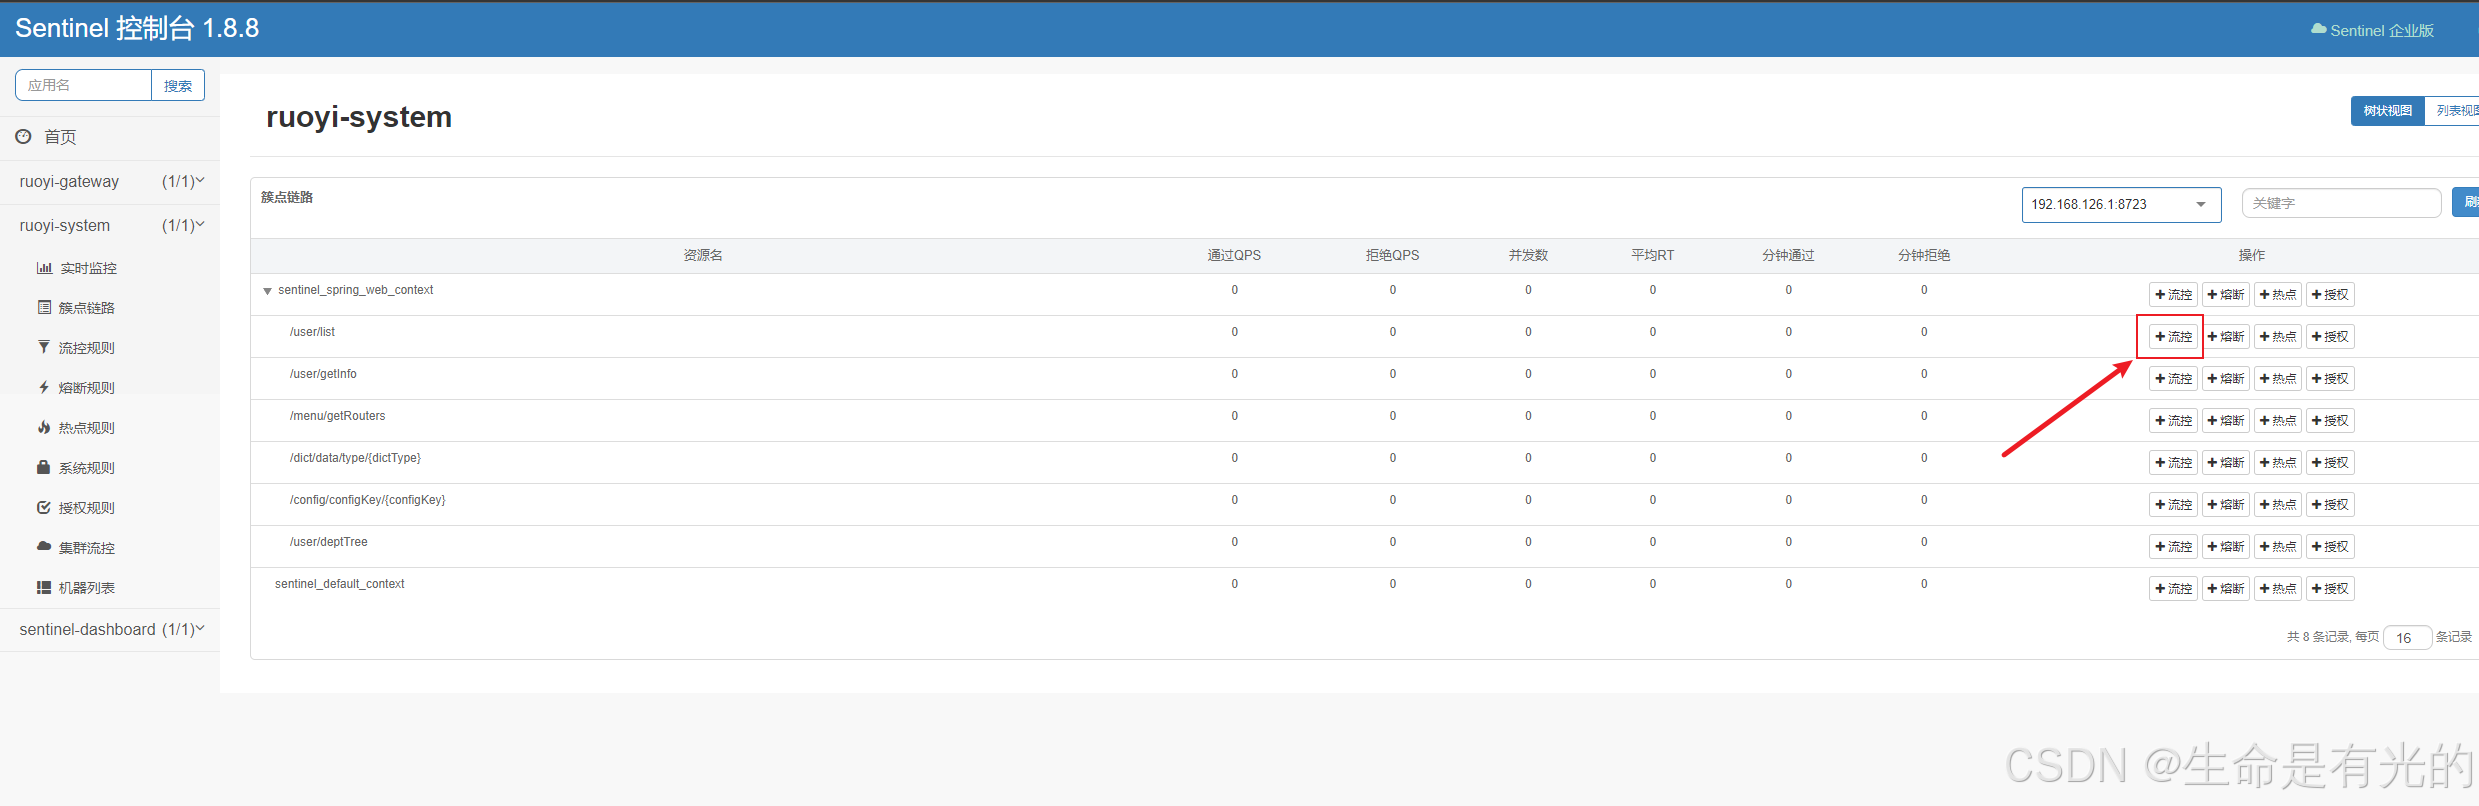This screenshot has width=2479, height=806.
Task: Click the Sentinel 控制台 1.8.8 title
Action: click(x=137, y=28)
